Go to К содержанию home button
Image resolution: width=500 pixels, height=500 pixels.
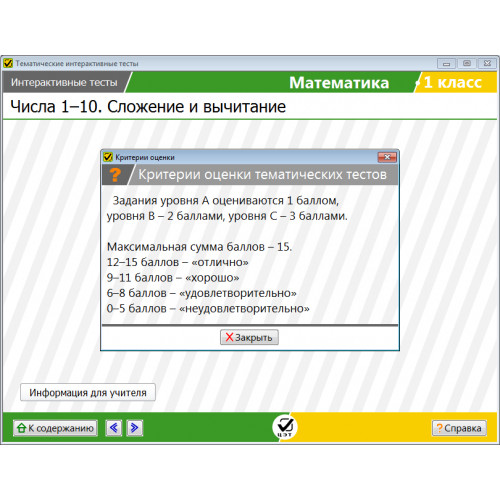(x=55, y=428)
